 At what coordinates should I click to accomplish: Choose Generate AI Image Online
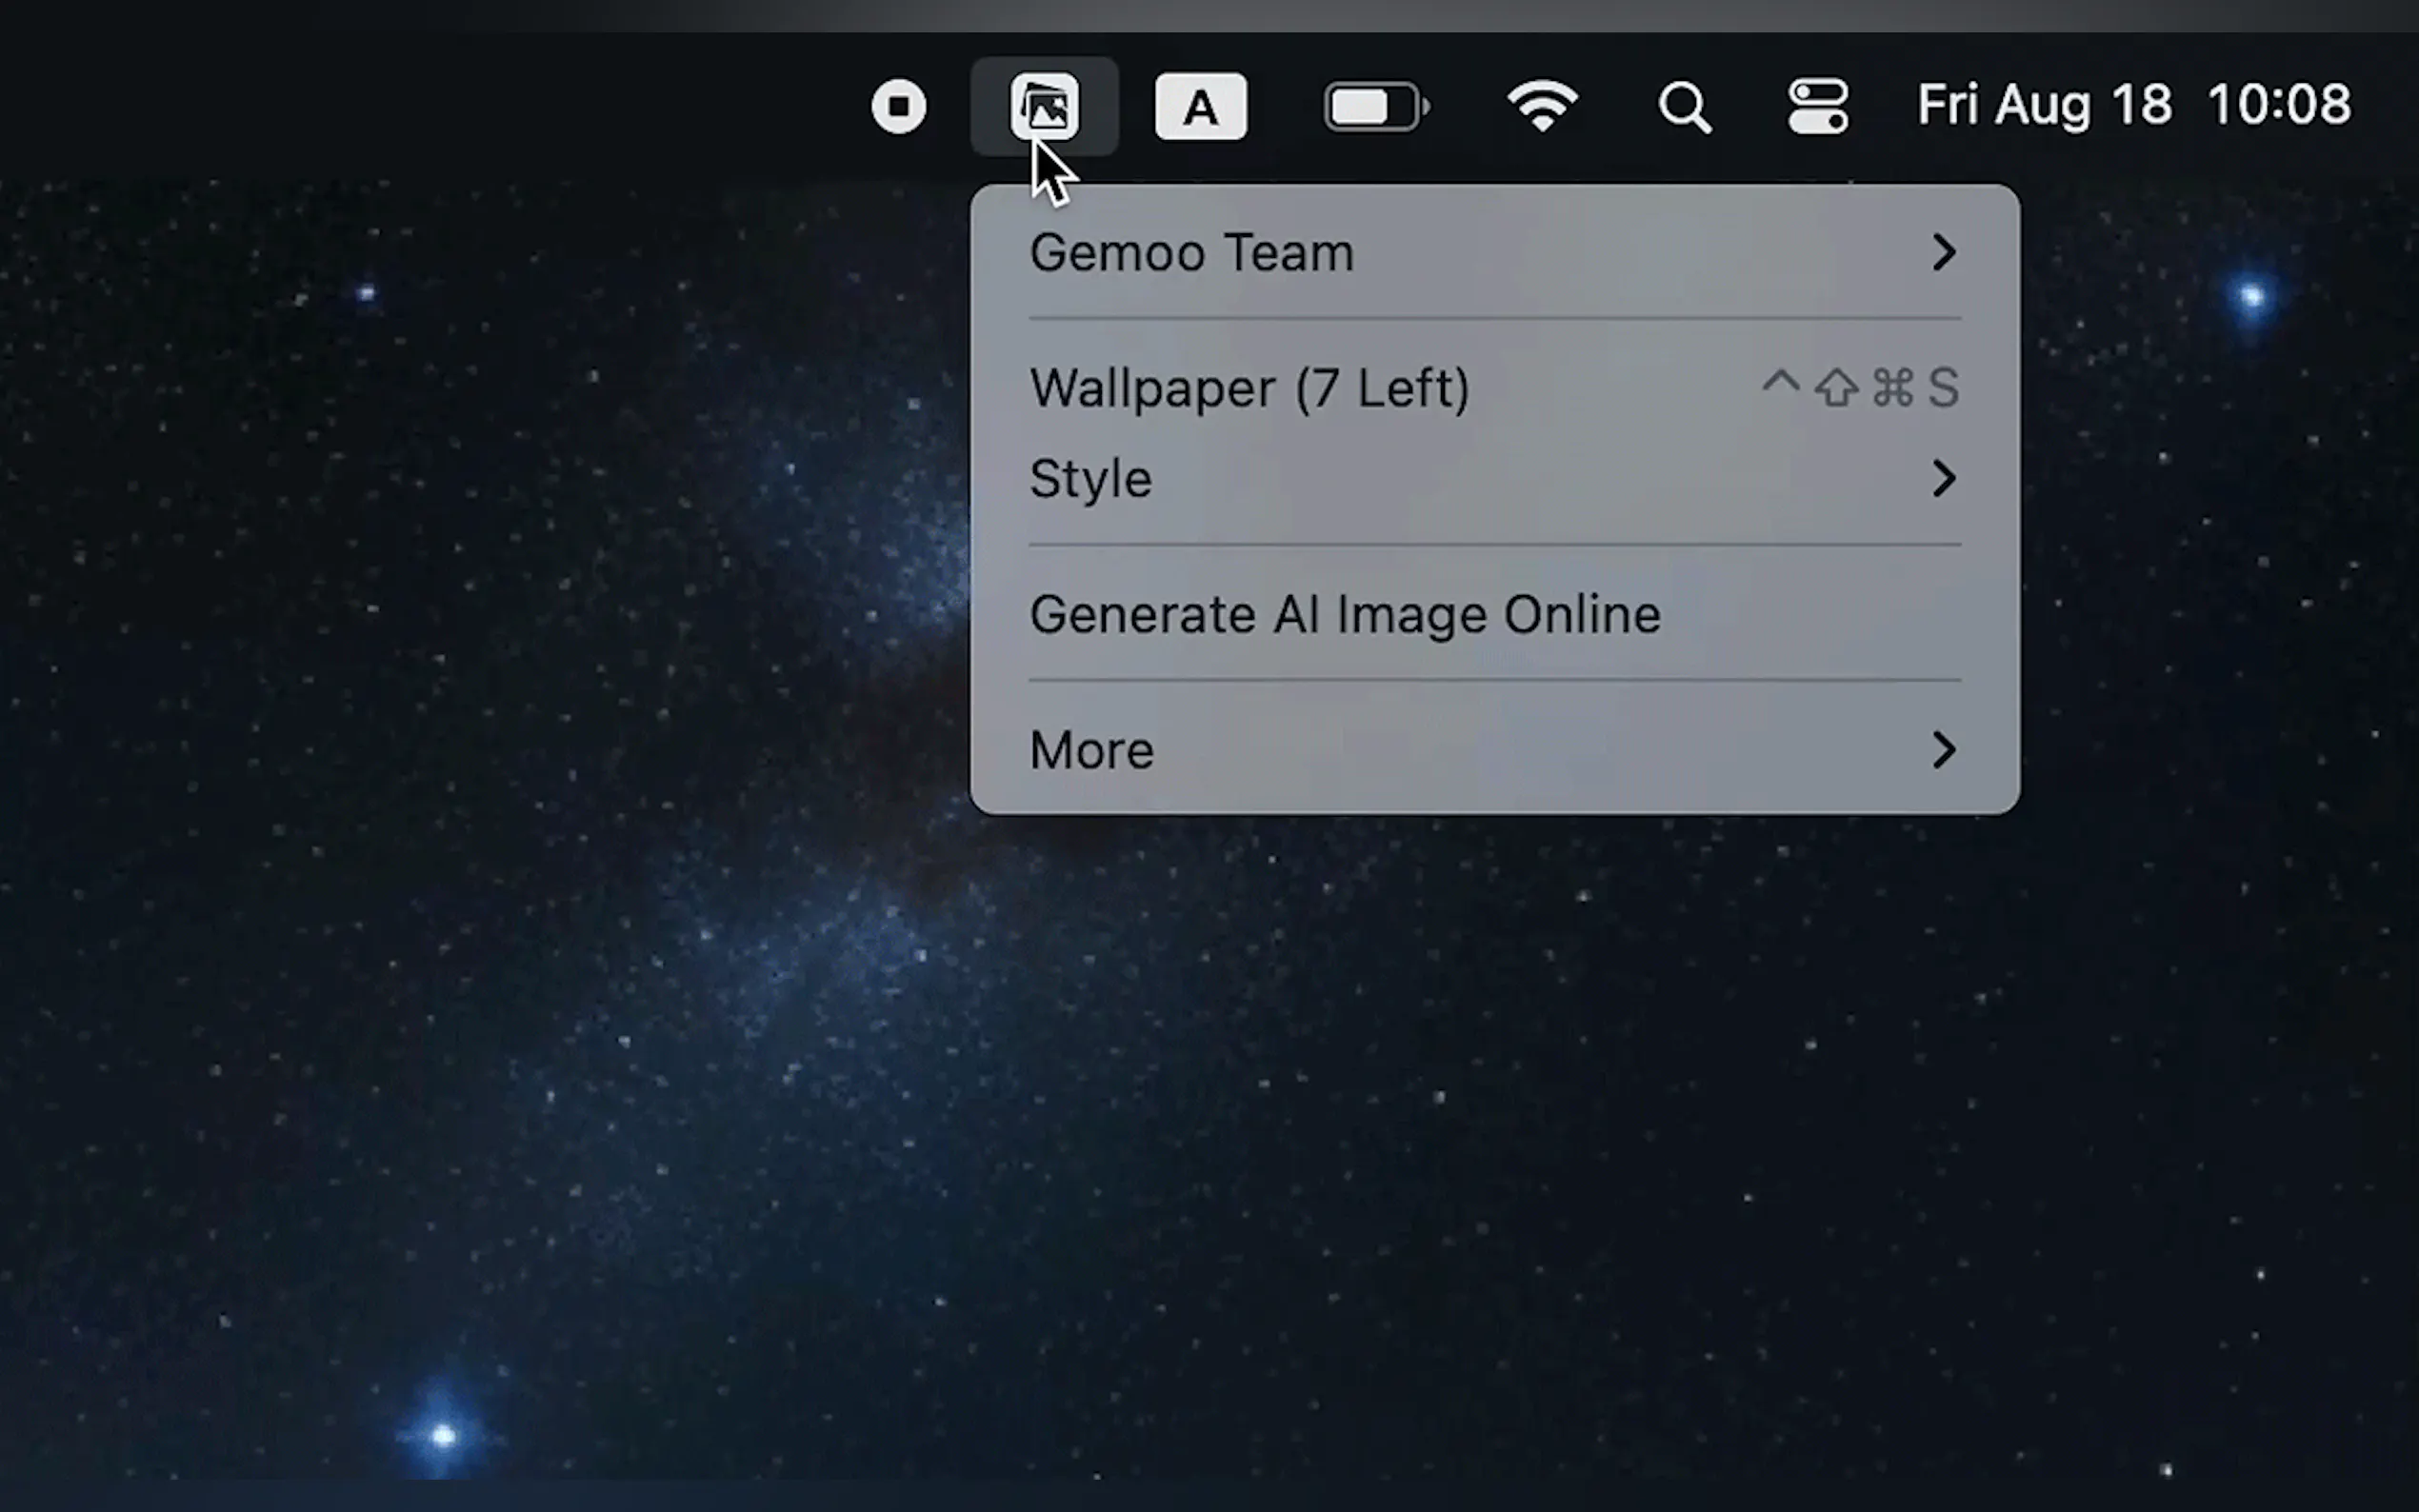coord(1345,614)
